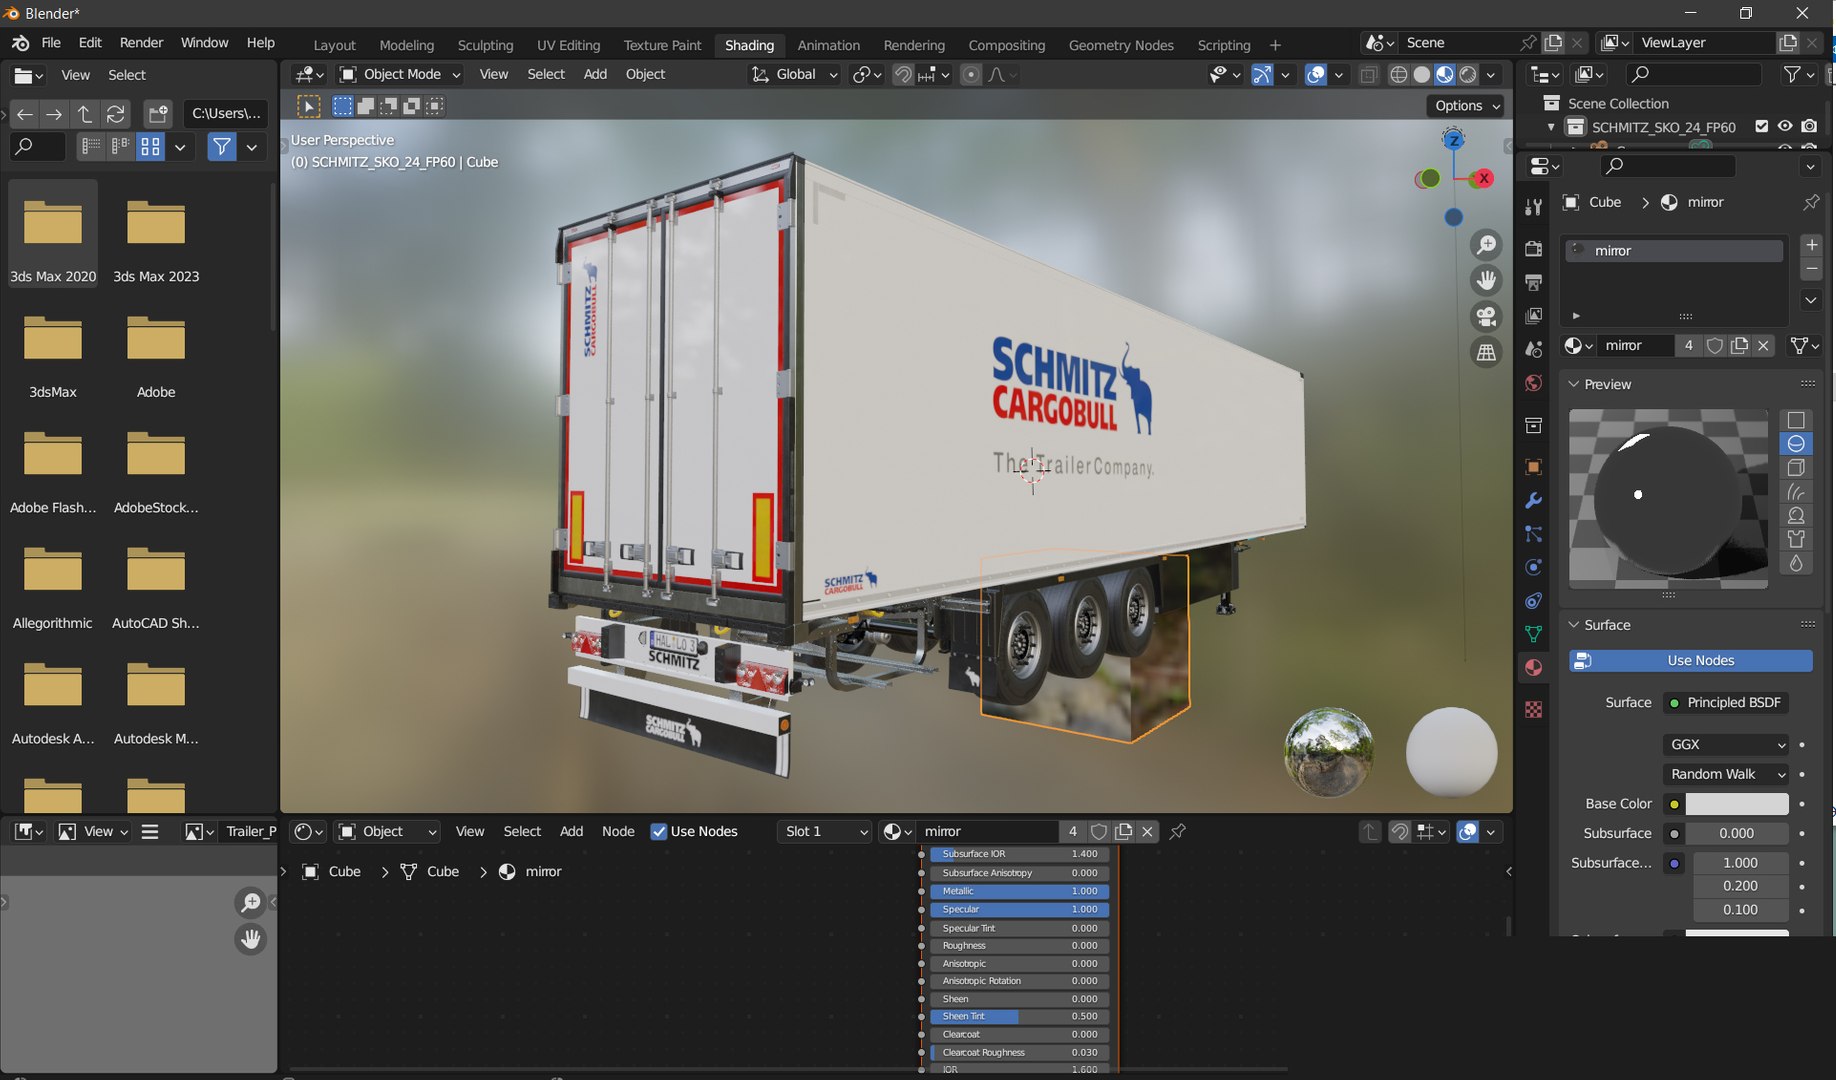
Task: Open the World properties tab icon
Action: [1533, 383]
